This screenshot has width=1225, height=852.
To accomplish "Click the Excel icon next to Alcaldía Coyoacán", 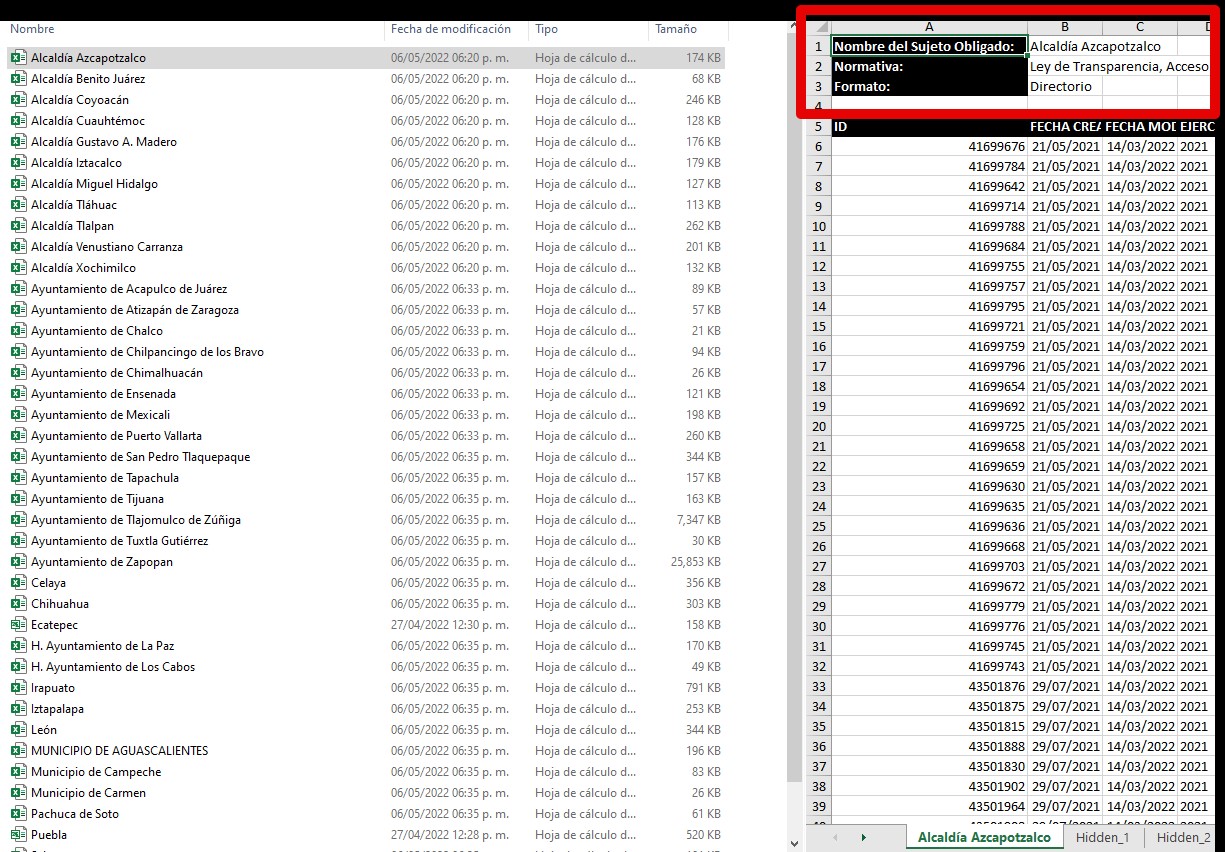I will pyautogui.click(x=18, y=100).
